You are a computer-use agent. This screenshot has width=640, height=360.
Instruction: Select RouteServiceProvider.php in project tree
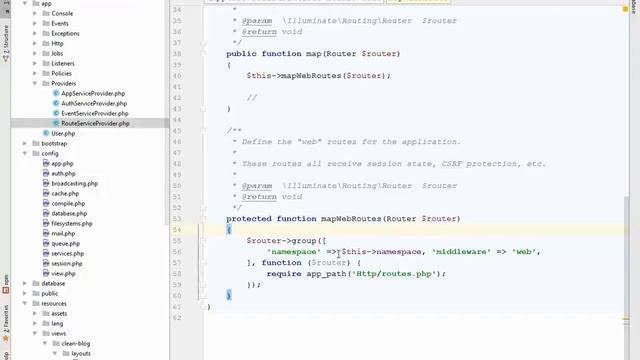click(95, 123)
